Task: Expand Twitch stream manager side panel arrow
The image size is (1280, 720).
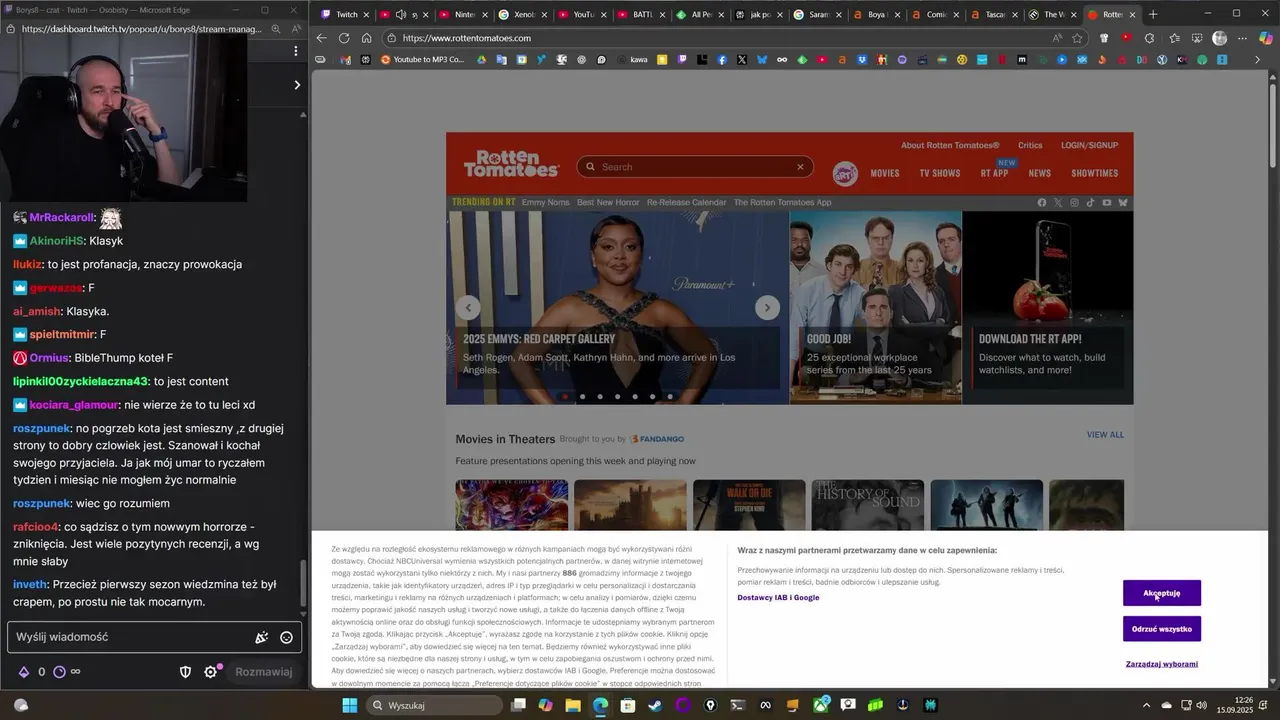Action: (296, 85)
